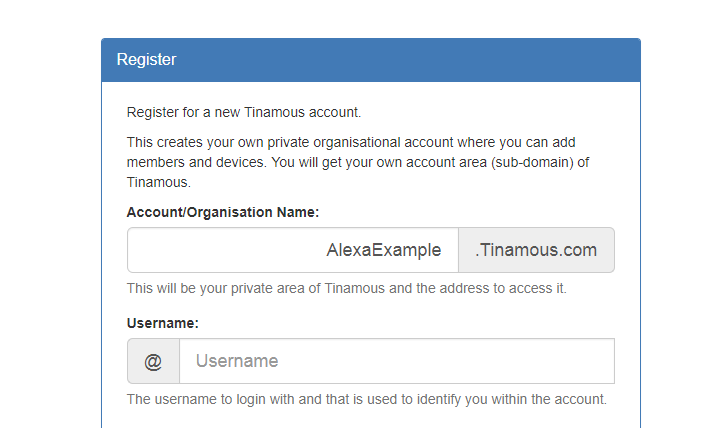Click "Register for a new Tinamous account." text
Image resolution: width=702 pixels, height=428 pixels.
[x=244, y=112]
